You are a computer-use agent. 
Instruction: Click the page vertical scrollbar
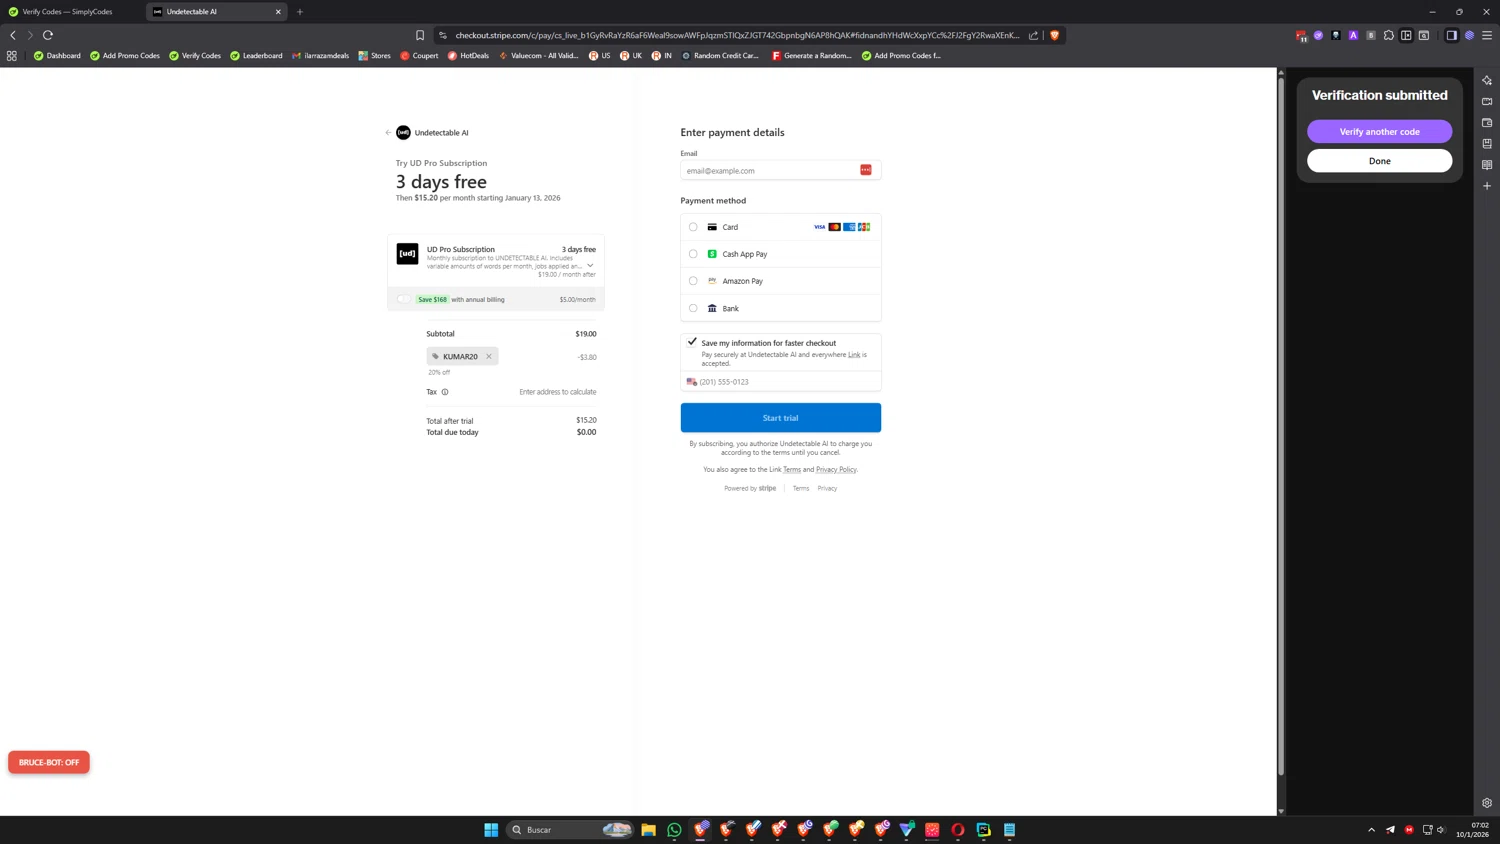click(x=1281, y=425)
